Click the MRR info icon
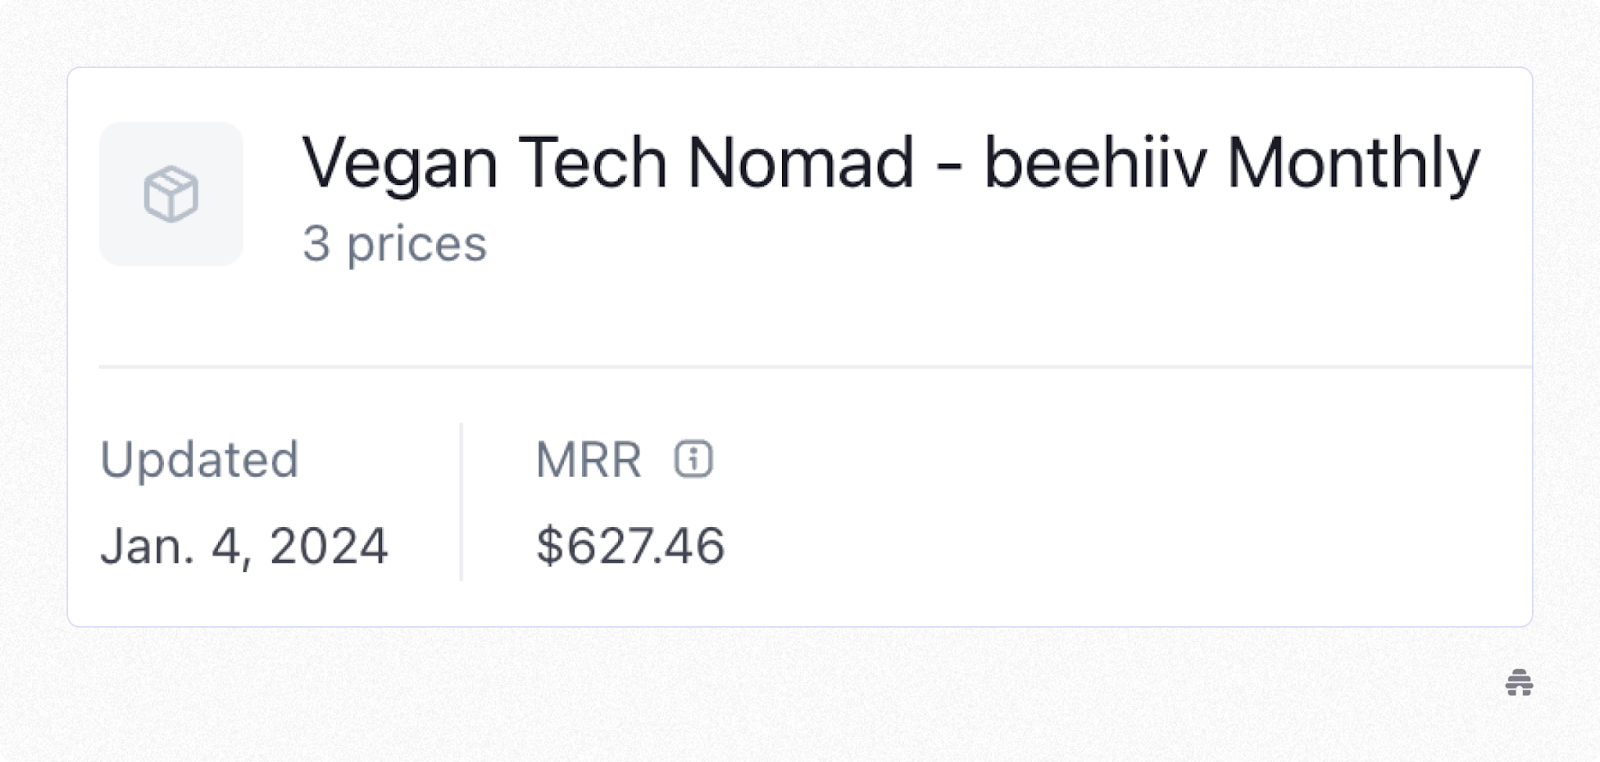 point(693,460)
